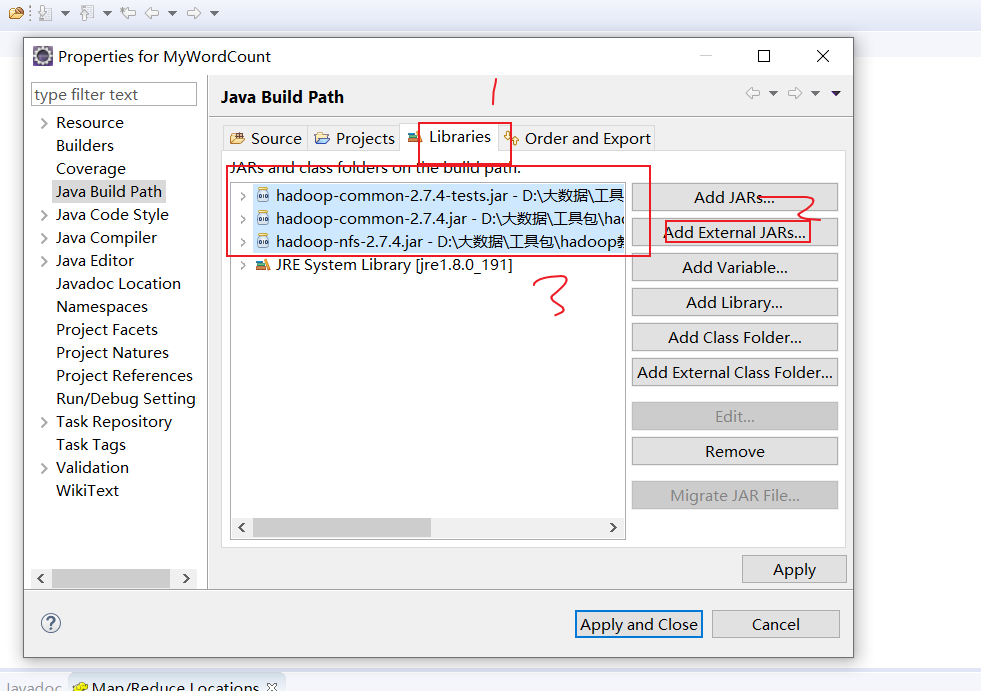Close the Map/Reduce Locations view tab
The image size is (981, 691).
(272, 687)
